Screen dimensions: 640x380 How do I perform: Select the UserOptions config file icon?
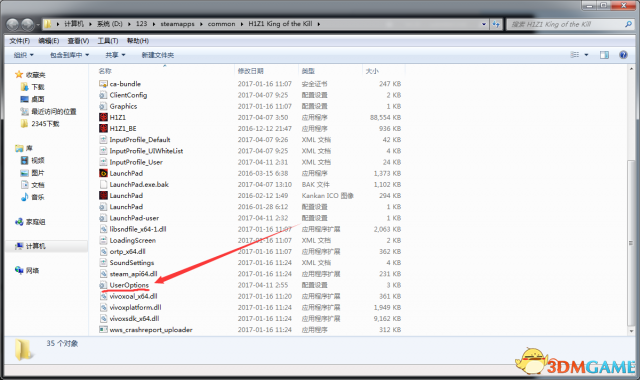tap(103, 285)
